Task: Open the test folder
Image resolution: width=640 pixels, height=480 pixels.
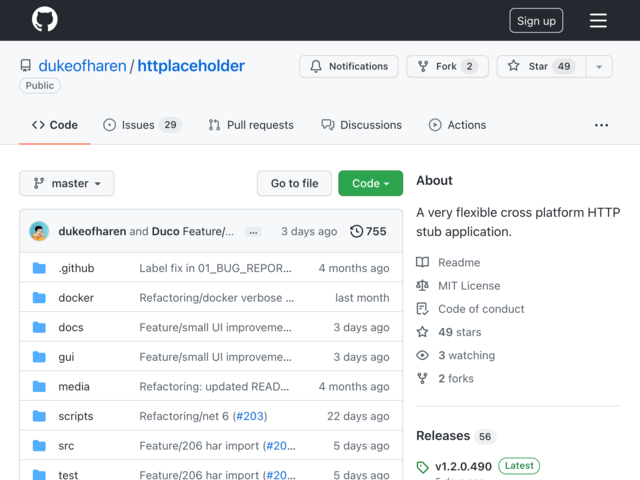Action: coord(68,475)
